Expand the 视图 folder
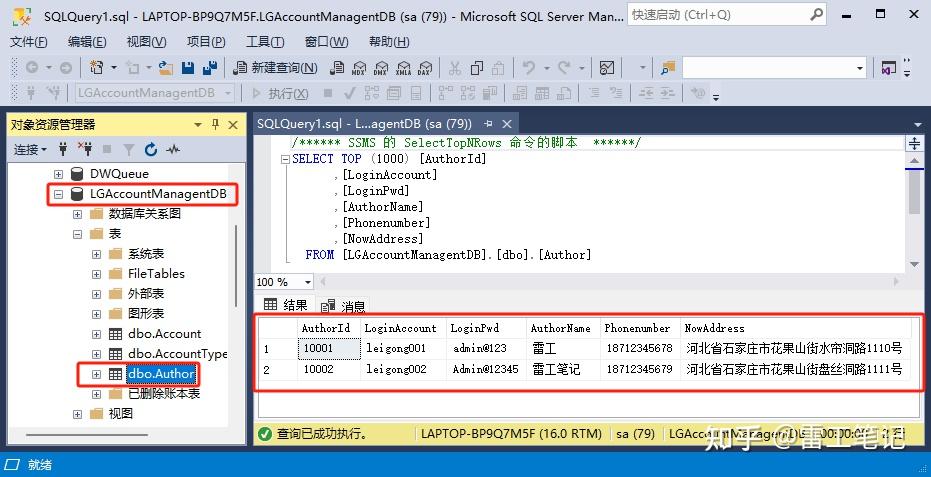The width and height of the screenshot is (931, 477). coord(77,414)
